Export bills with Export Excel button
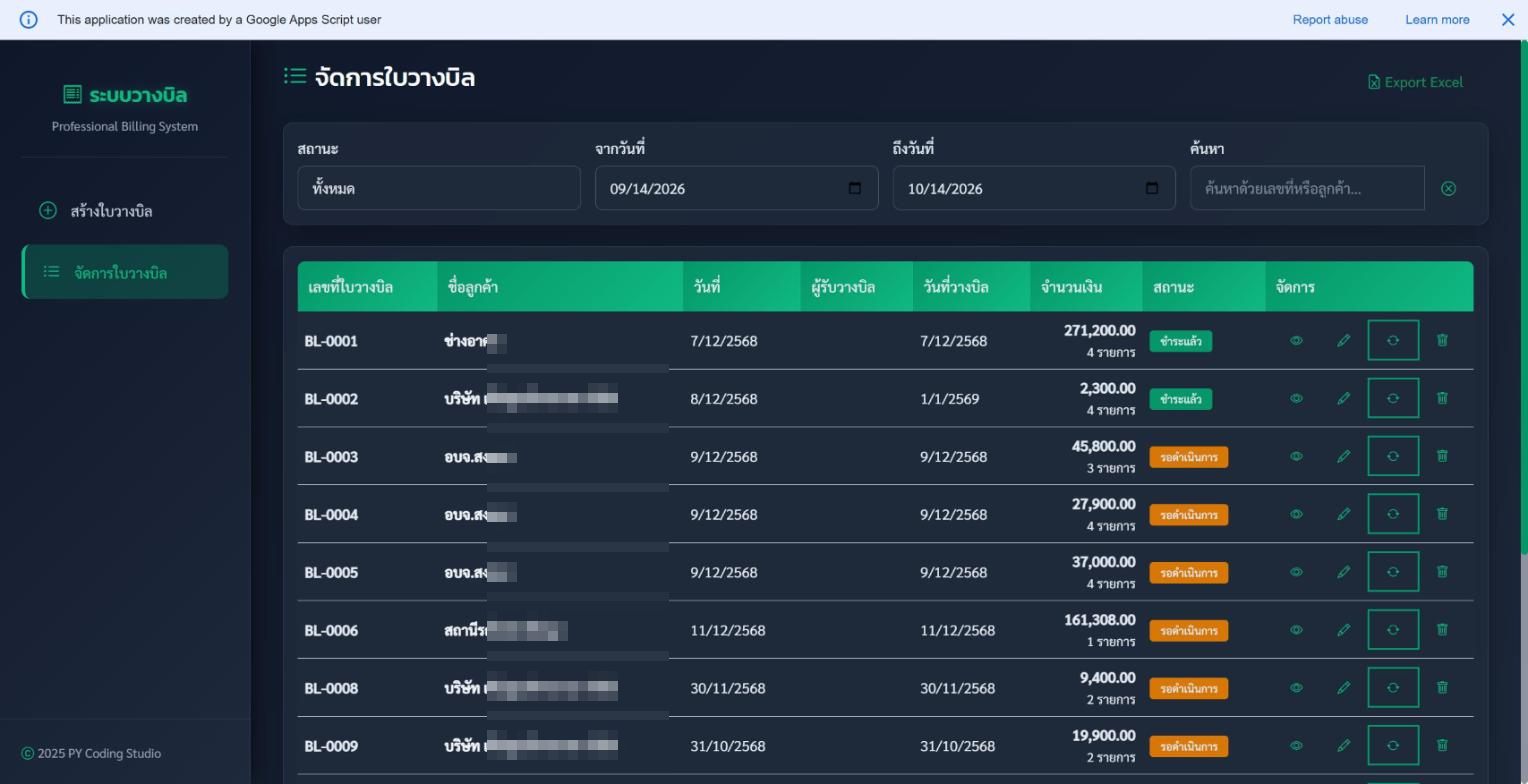Image resolution: width=1528 pixels, height=784 pixels. 1415,82
